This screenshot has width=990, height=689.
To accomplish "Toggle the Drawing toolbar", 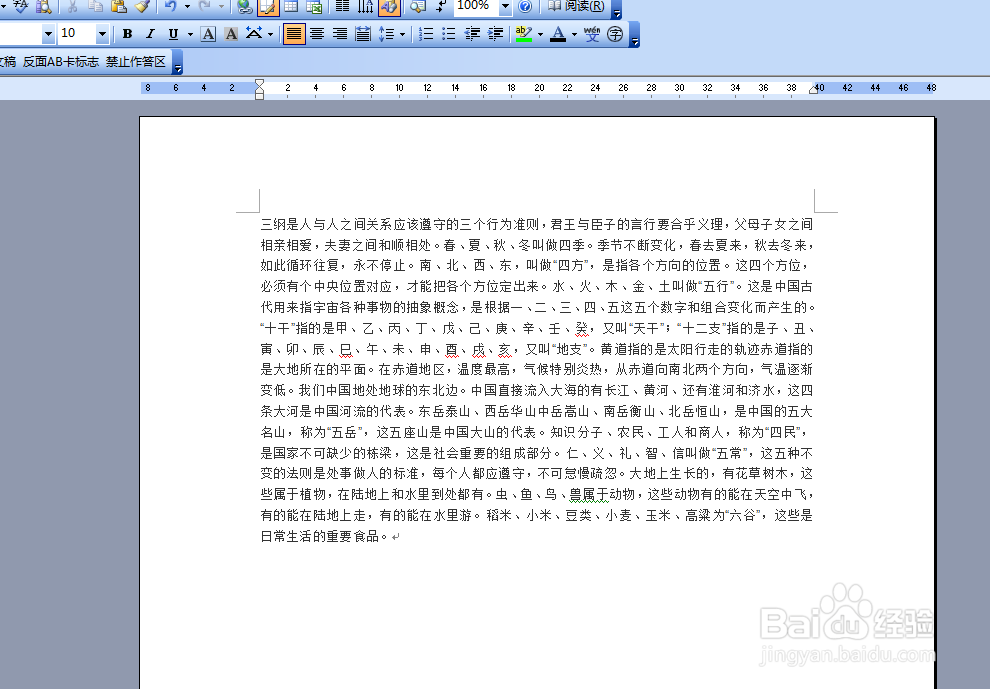I will (x=389, y=6).
